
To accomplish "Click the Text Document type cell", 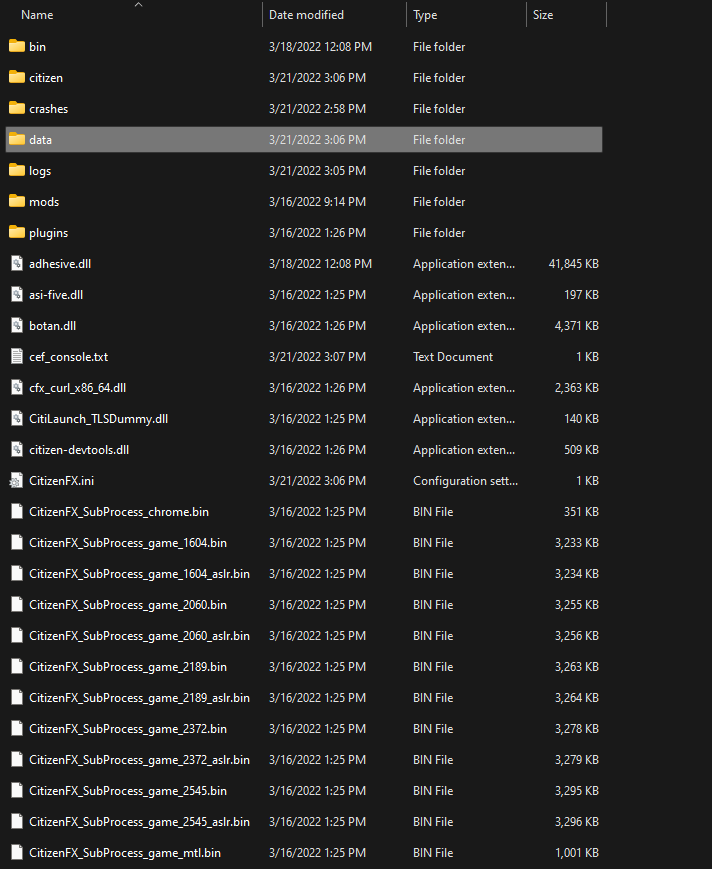I will point(453,357).
